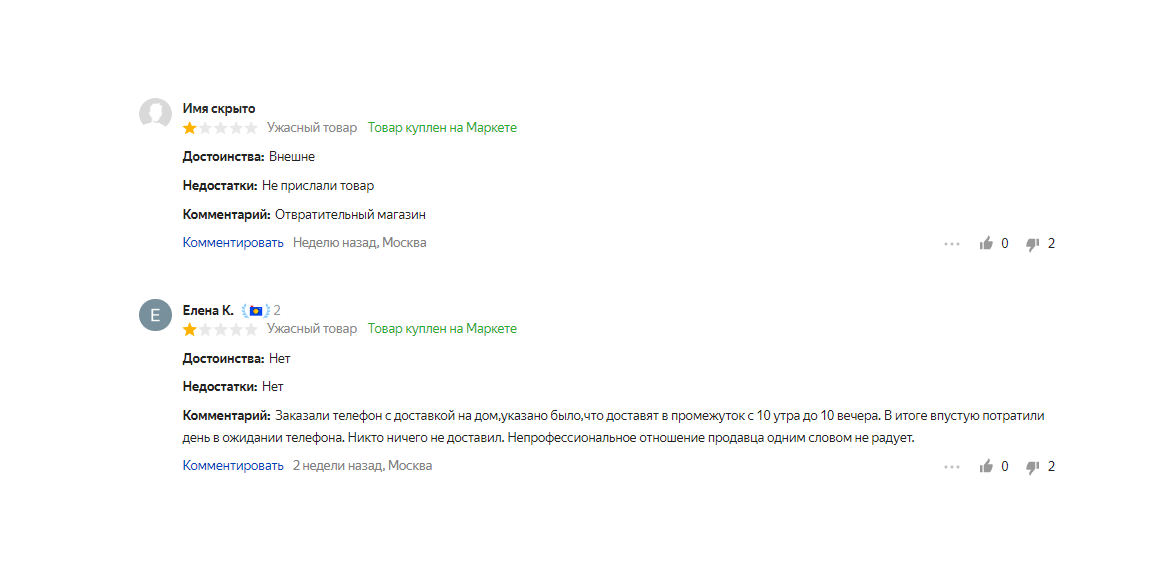The width and height of the screenshot is (1173, 567).
Task: Open more options on the first review
Action: tap(952, 243)
